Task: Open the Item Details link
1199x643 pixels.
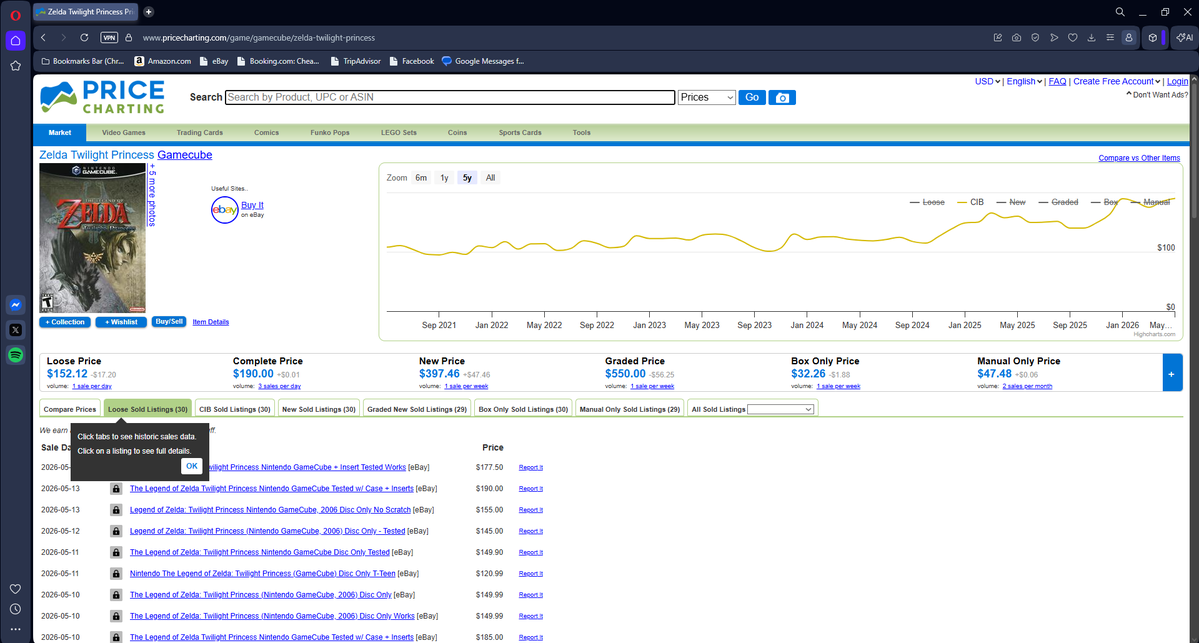Action: coord(210,322)
